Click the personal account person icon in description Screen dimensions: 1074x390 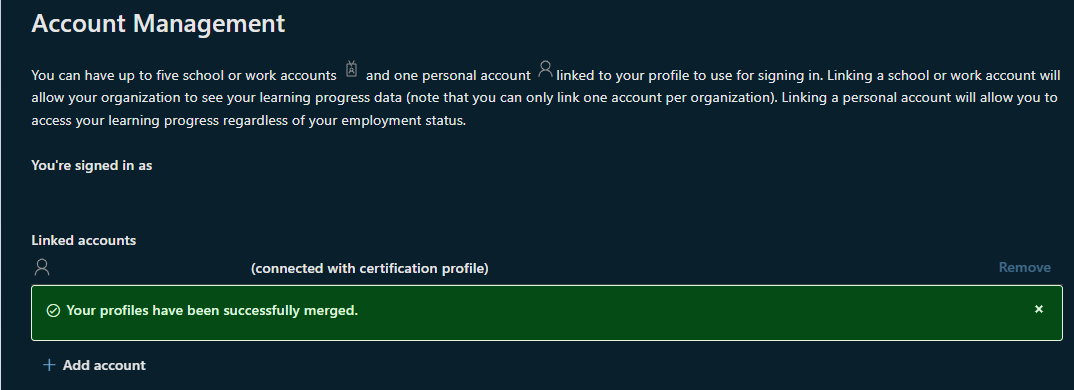(x=545, y=69)
